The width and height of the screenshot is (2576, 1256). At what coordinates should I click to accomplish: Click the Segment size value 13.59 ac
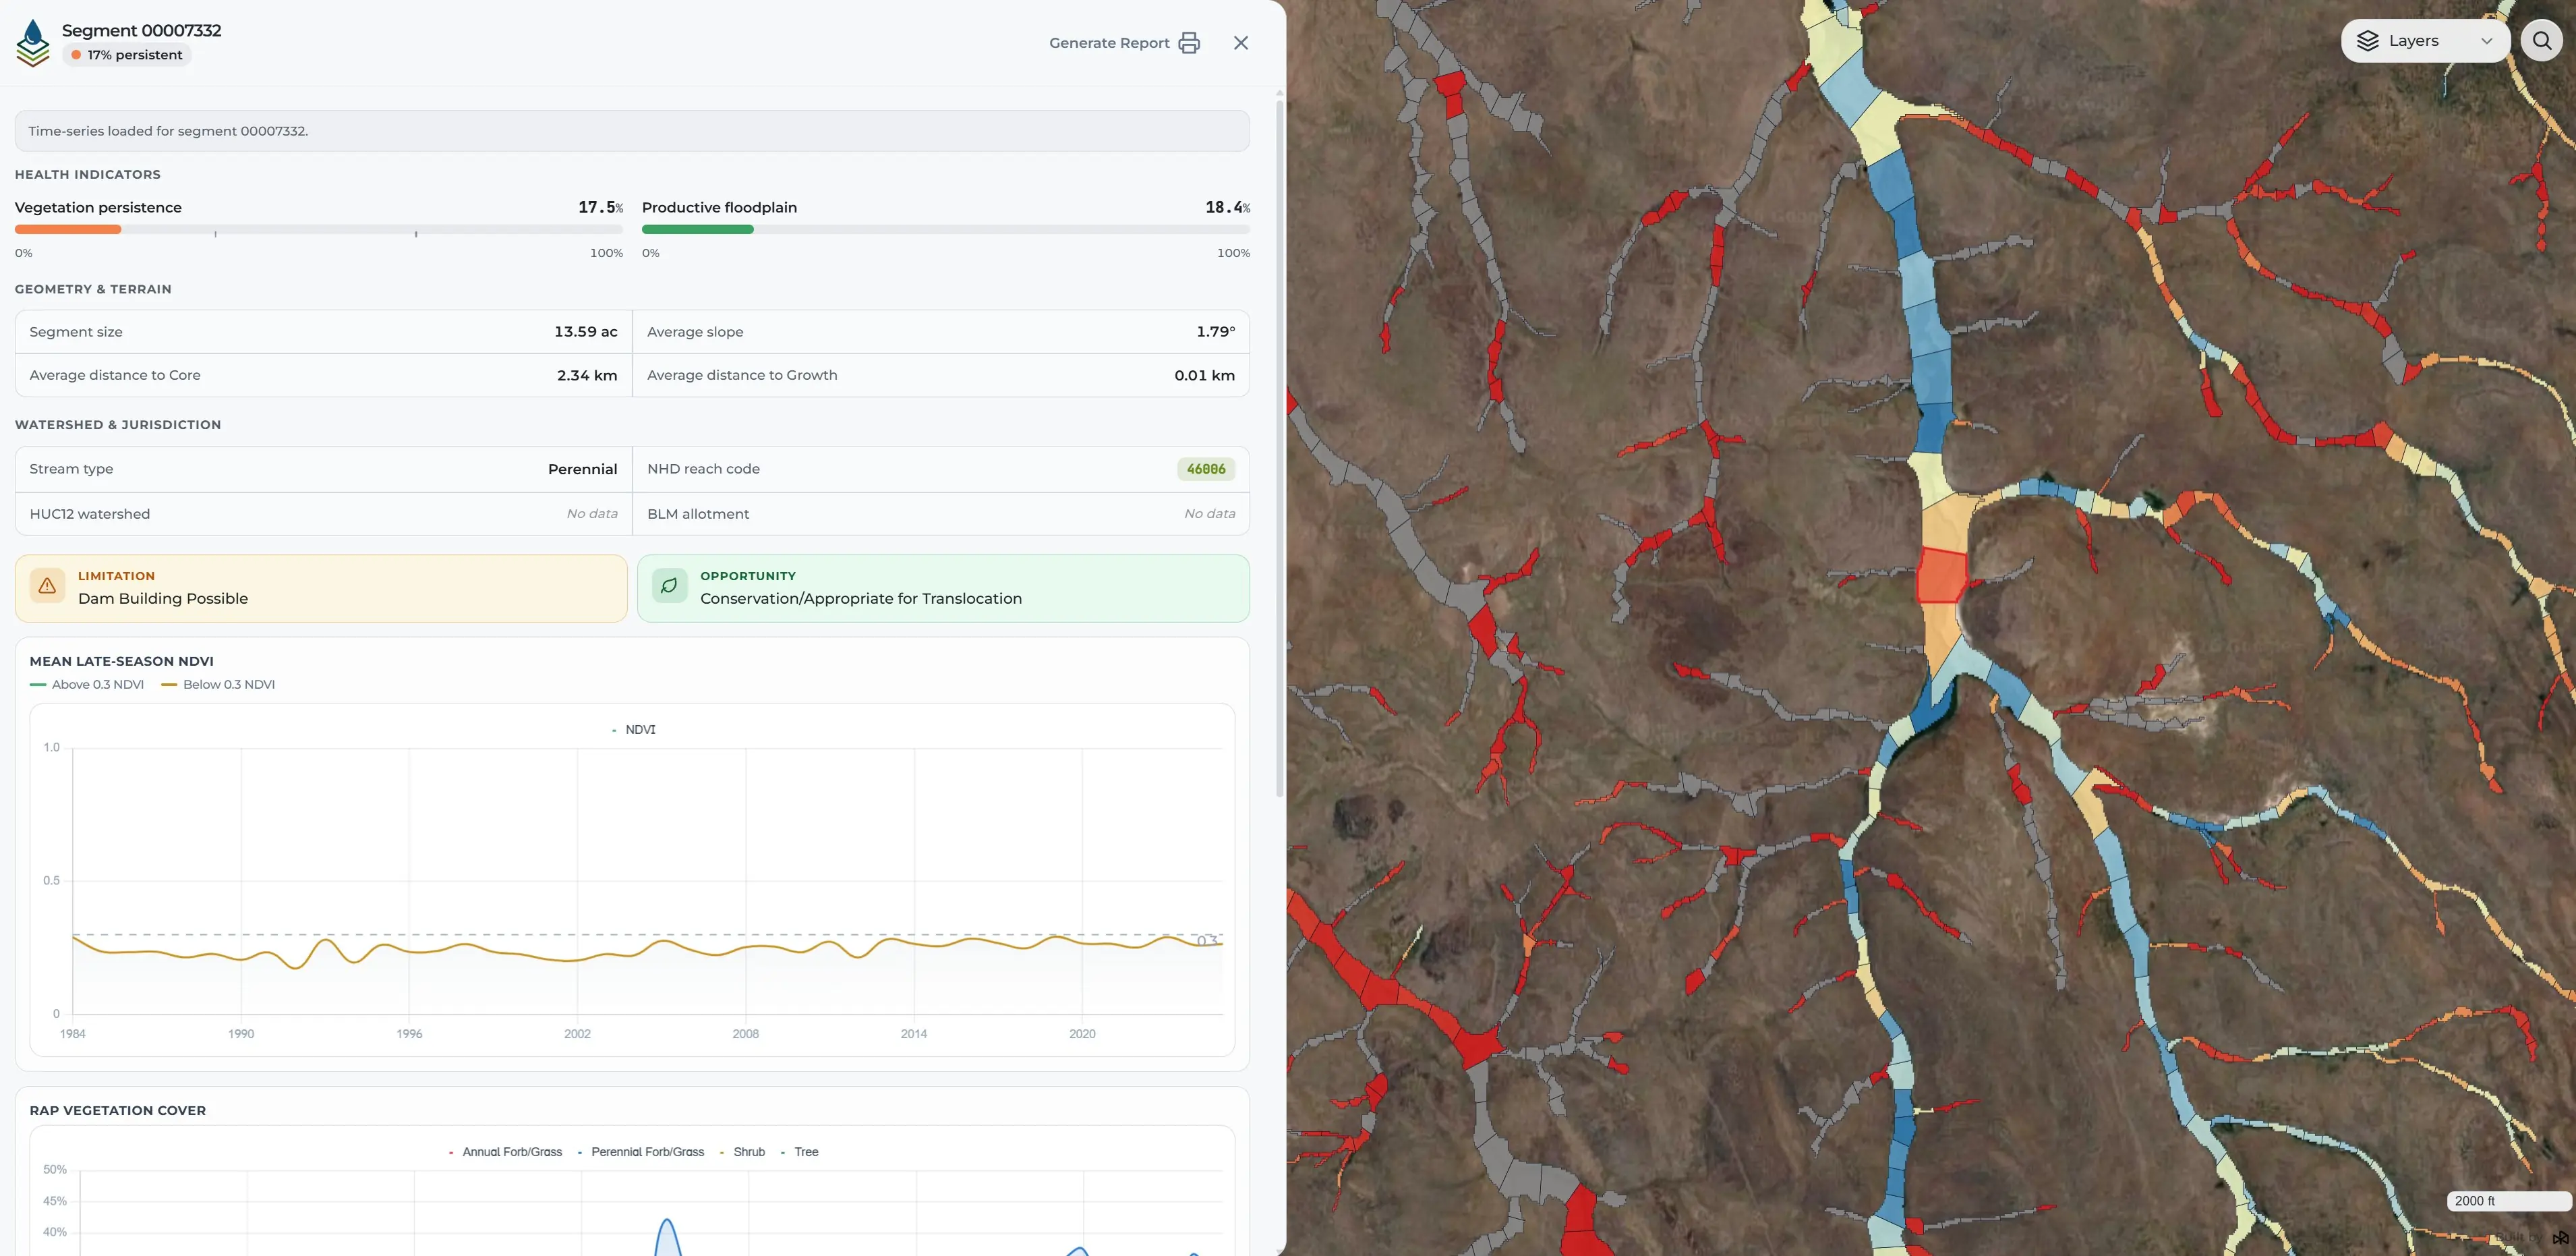pyautogui.click(x=586, y=332)
